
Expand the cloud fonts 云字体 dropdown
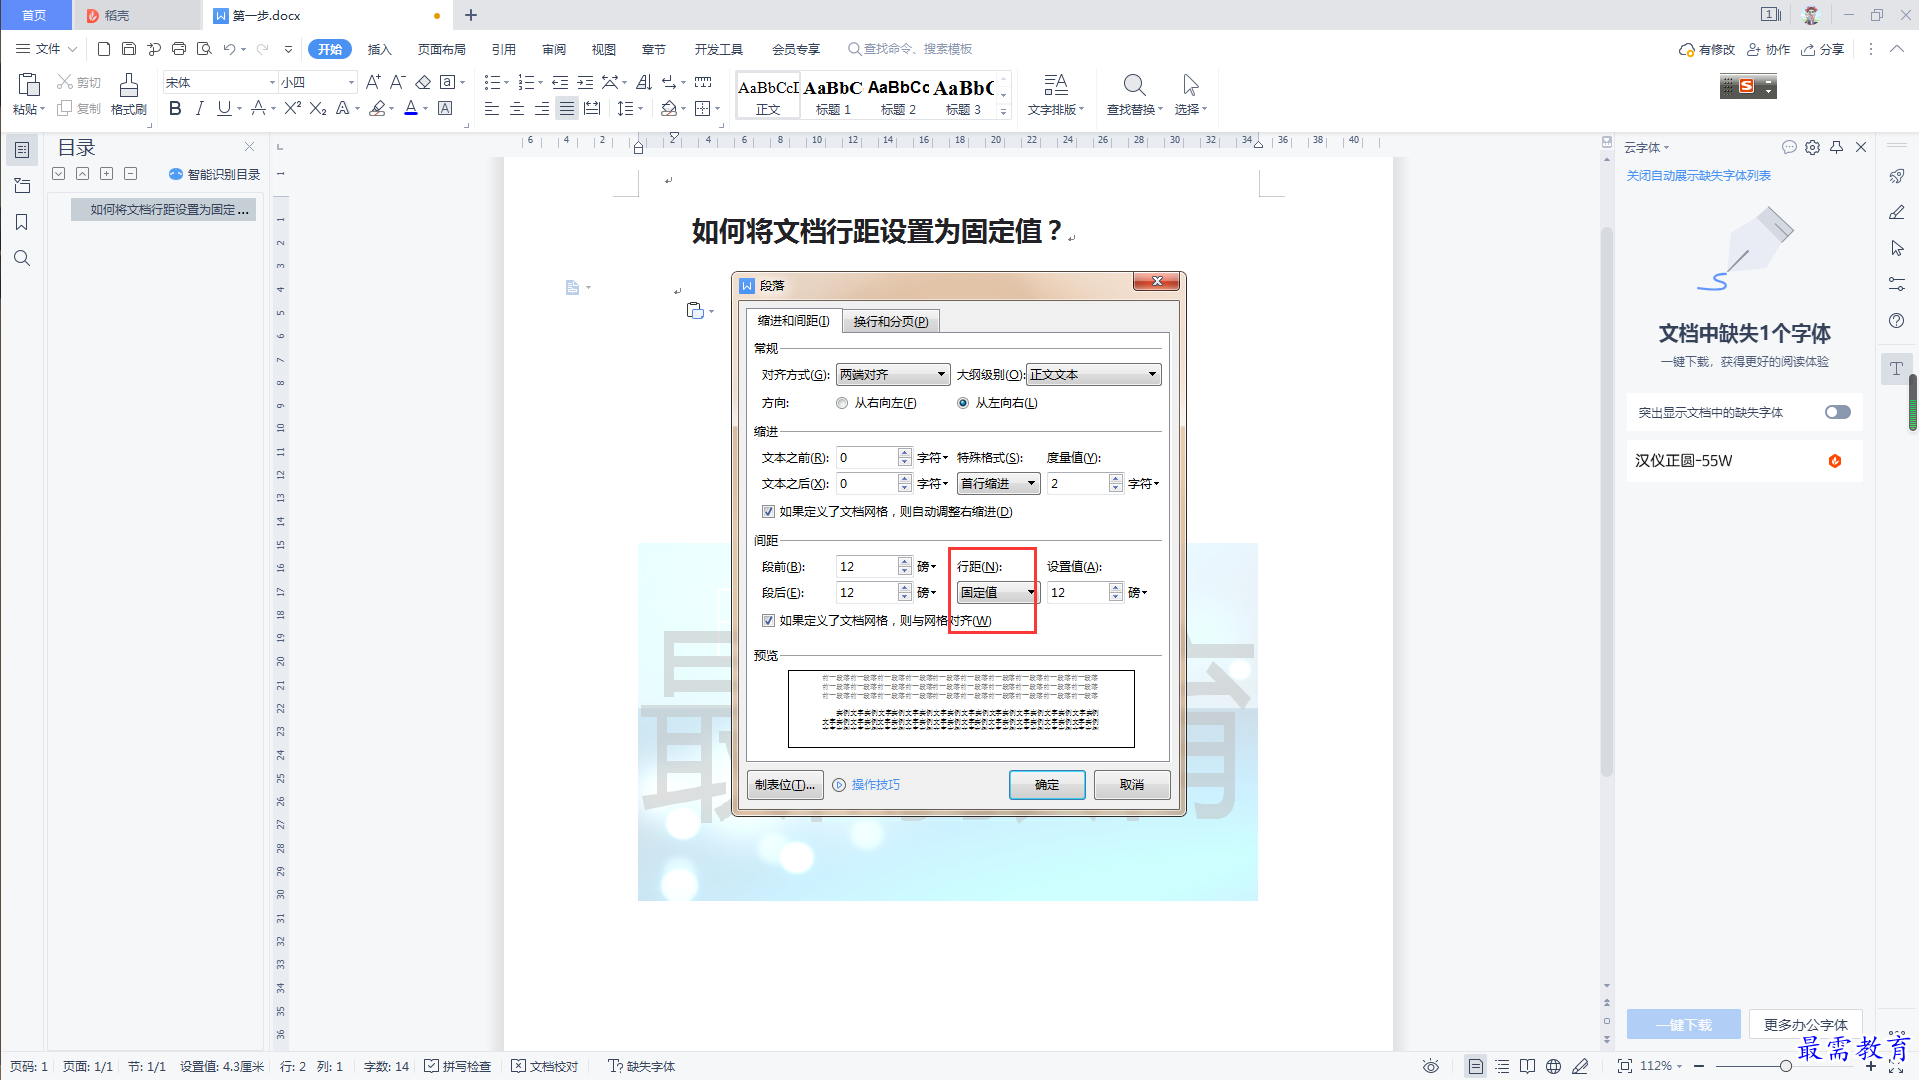(1646, 147)
